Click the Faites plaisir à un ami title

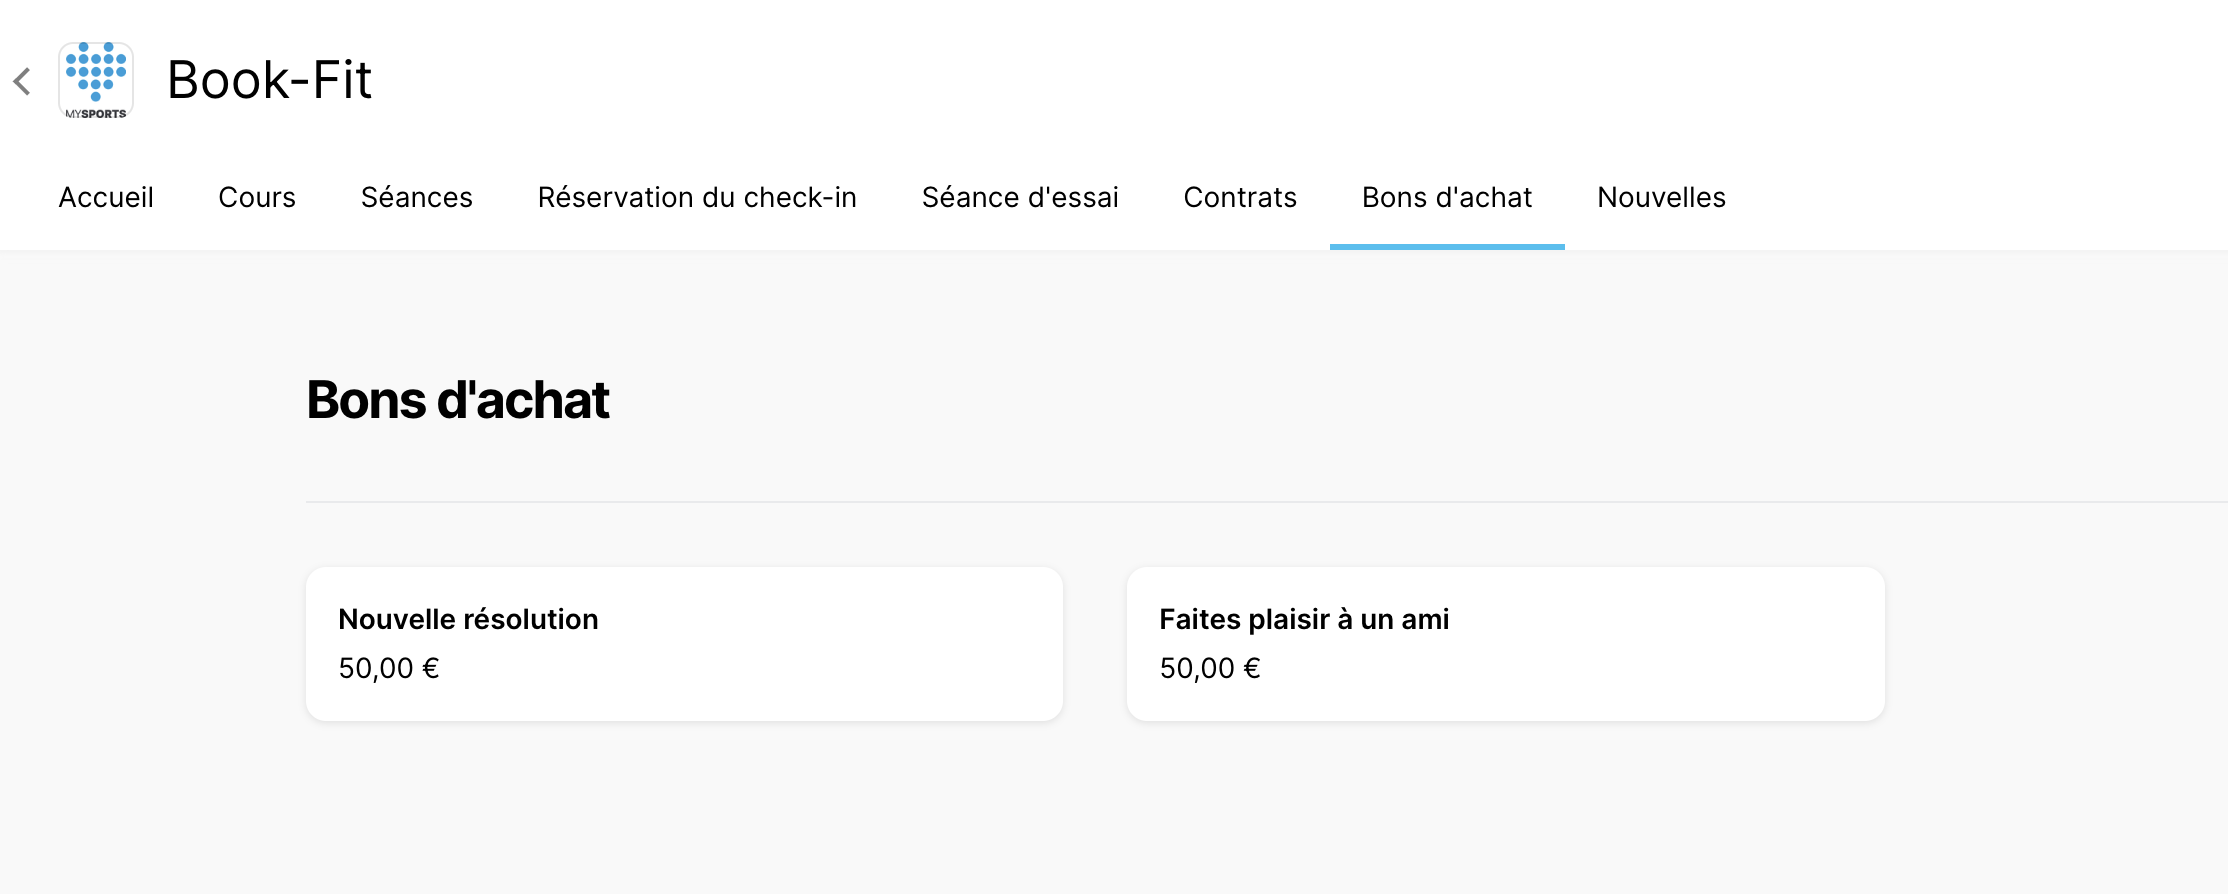point(1304,619)
